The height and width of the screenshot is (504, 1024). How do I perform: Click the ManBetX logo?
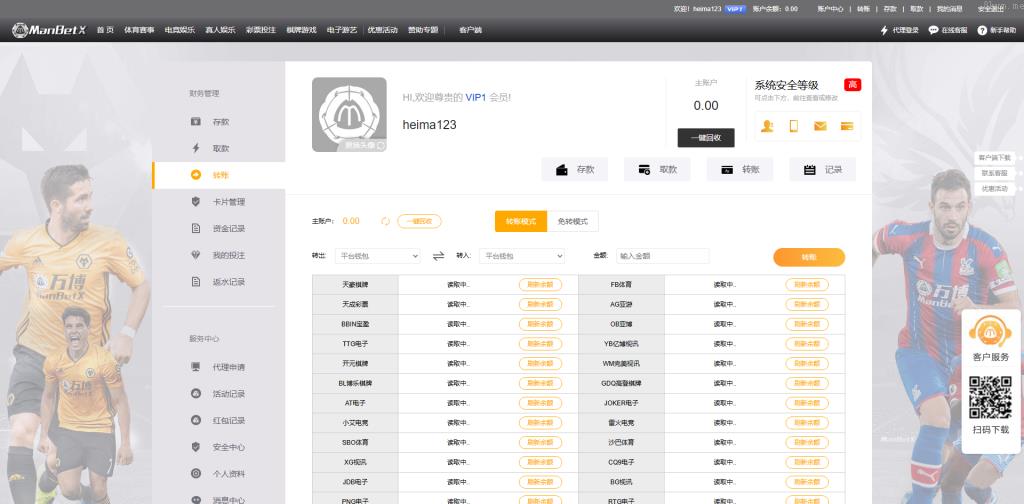pyautogui.click(x=50, y=30)
